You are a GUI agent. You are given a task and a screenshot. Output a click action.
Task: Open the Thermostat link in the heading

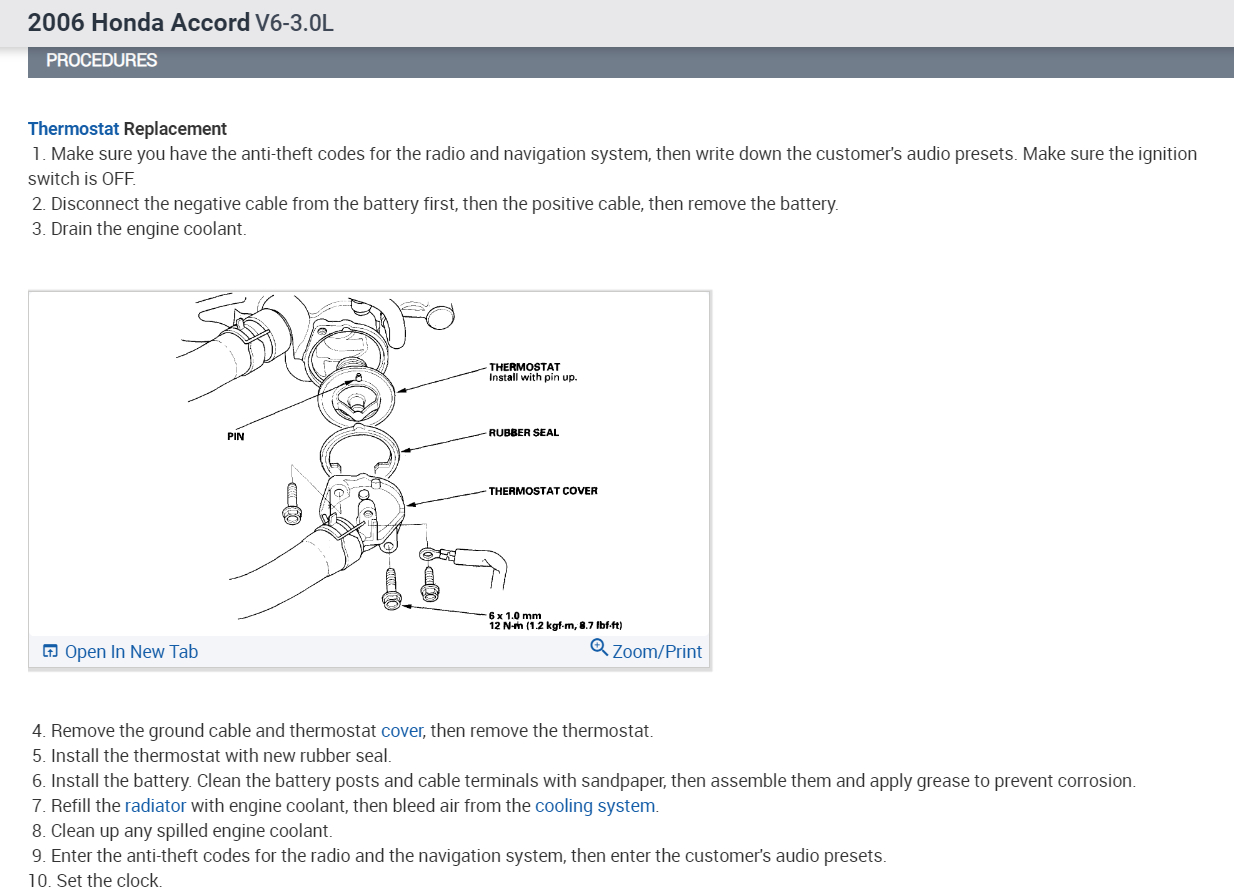(73, 129)
